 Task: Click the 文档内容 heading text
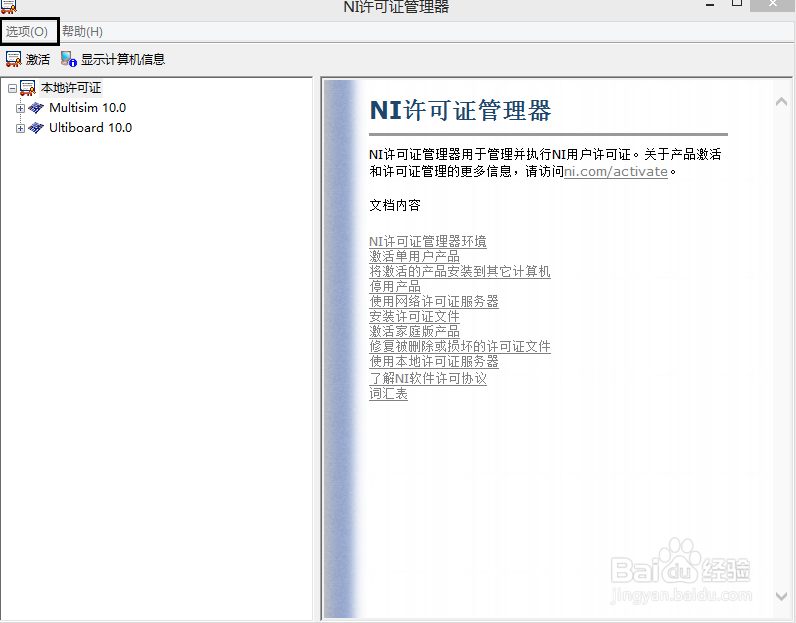[395, 205]
